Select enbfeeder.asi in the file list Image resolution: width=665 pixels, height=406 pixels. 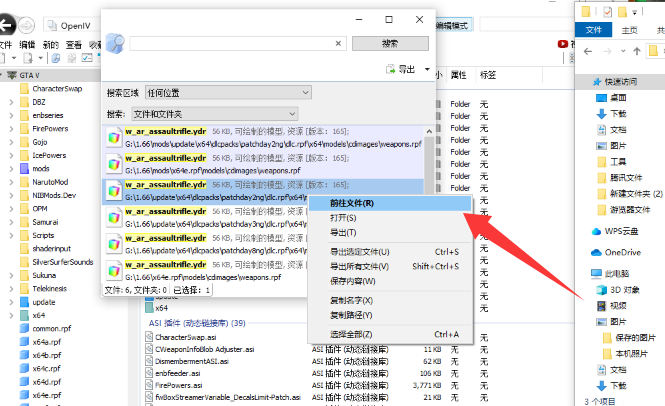click(x=177, y=373)
